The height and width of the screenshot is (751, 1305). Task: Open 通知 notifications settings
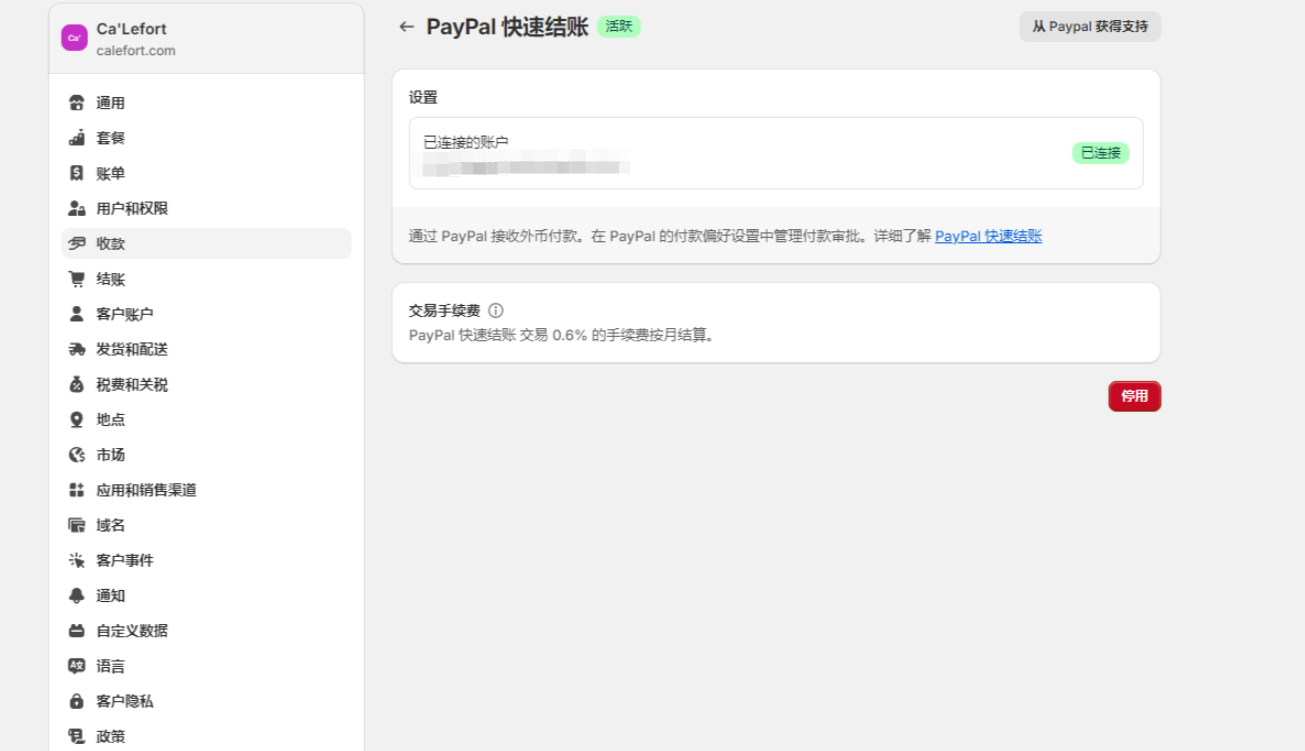(x=206, y=595)
